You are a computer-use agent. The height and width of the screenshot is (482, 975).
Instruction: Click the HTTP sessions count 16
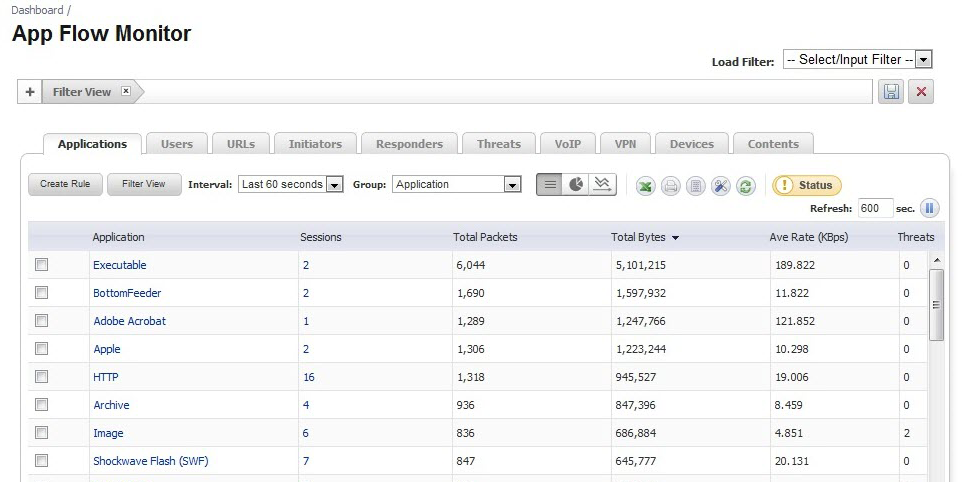pos(308,377)
